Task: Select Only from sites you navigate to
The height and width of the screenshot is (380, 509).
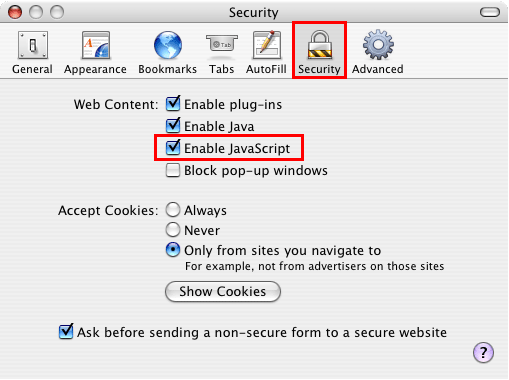Action: coord(173,250)
